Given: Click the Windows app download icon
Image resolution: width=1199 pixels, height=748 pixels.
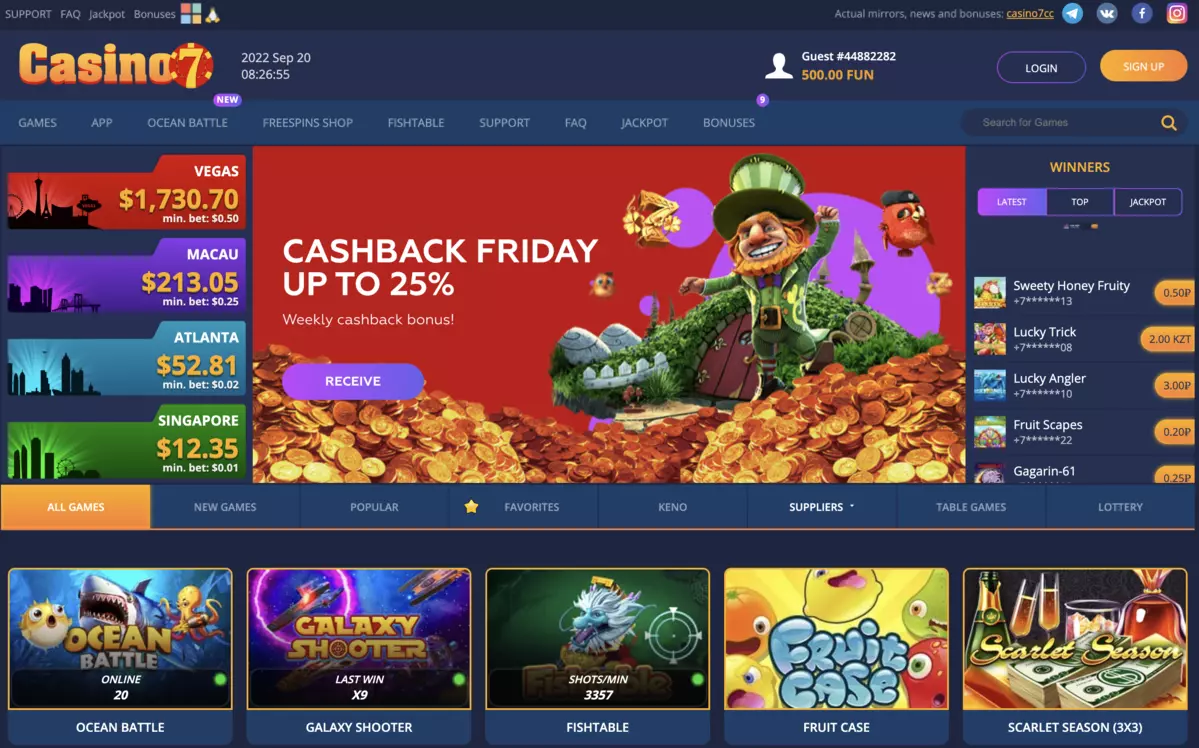Looking at the screenshot, I should [x=190, y=13].
